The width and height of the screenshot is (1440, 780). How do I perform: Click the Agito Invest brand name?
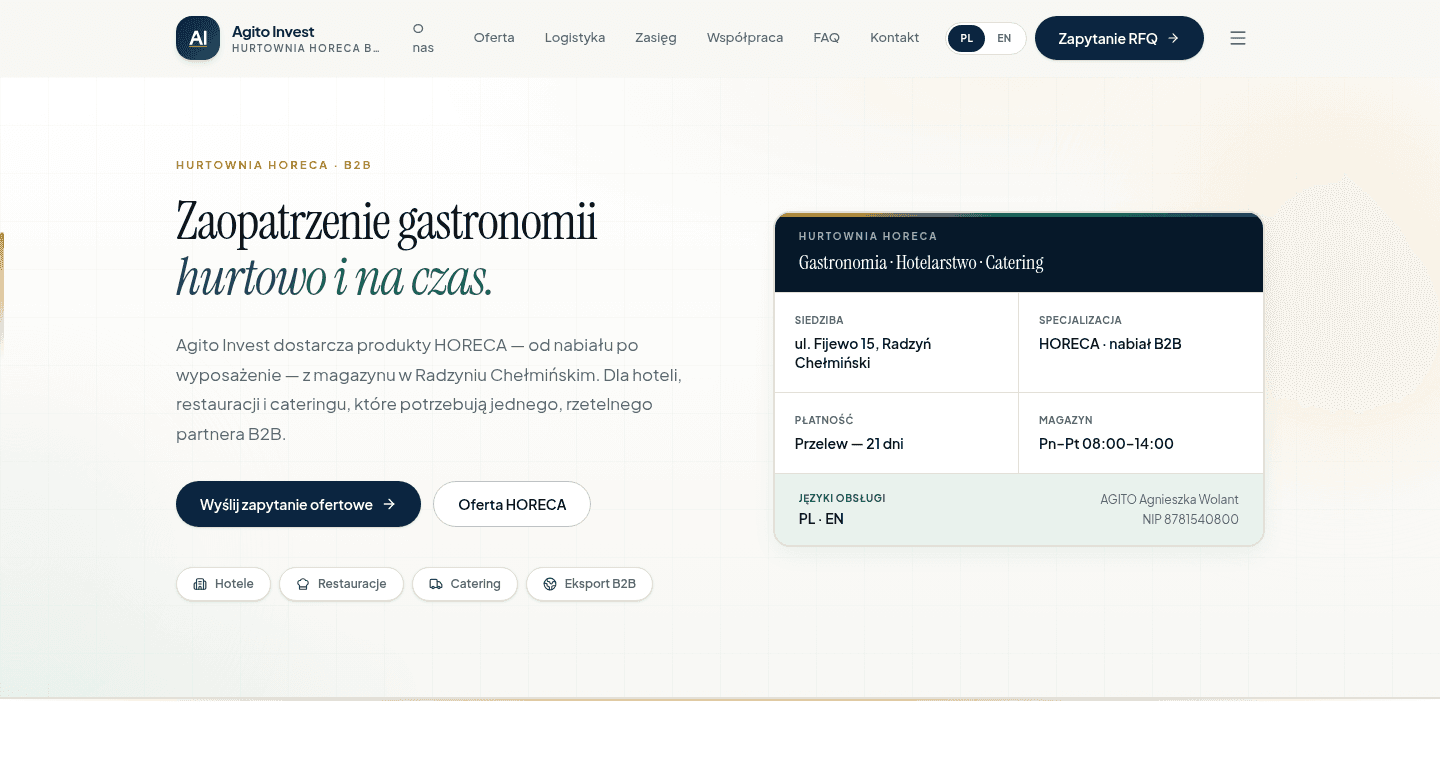273,32
